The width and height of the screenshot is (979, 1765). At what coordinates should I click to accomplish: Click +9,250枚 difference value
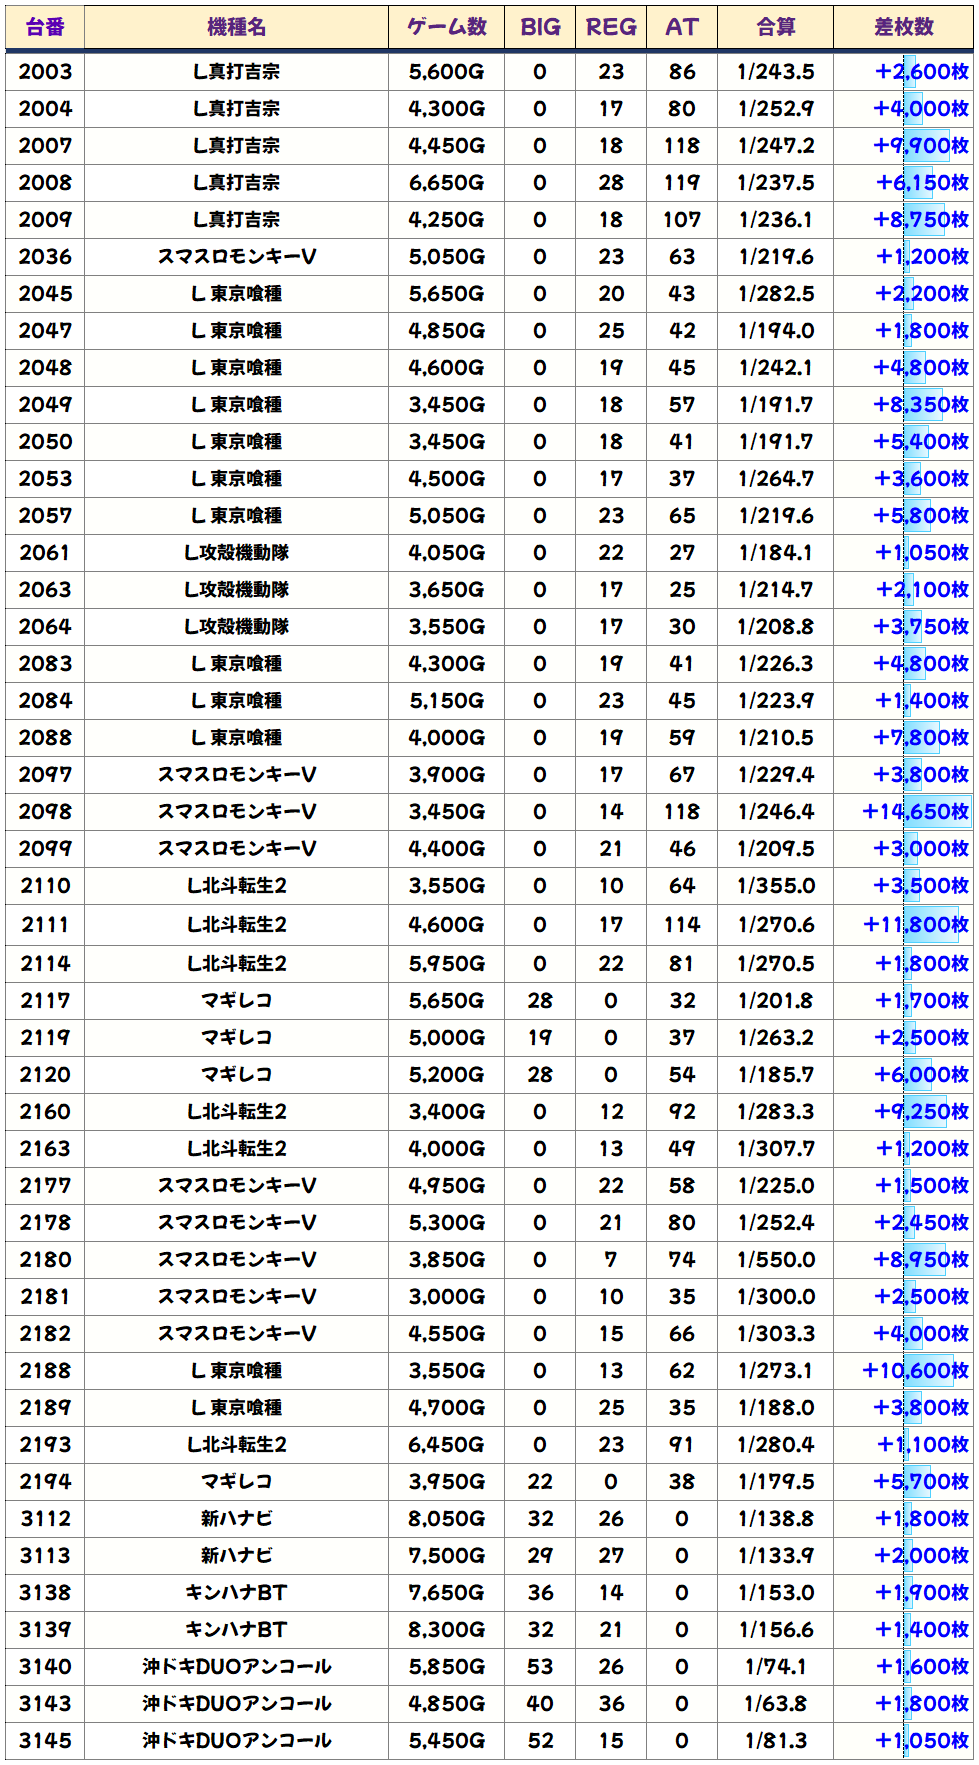pyautogui.click(x=921, y=1112)
